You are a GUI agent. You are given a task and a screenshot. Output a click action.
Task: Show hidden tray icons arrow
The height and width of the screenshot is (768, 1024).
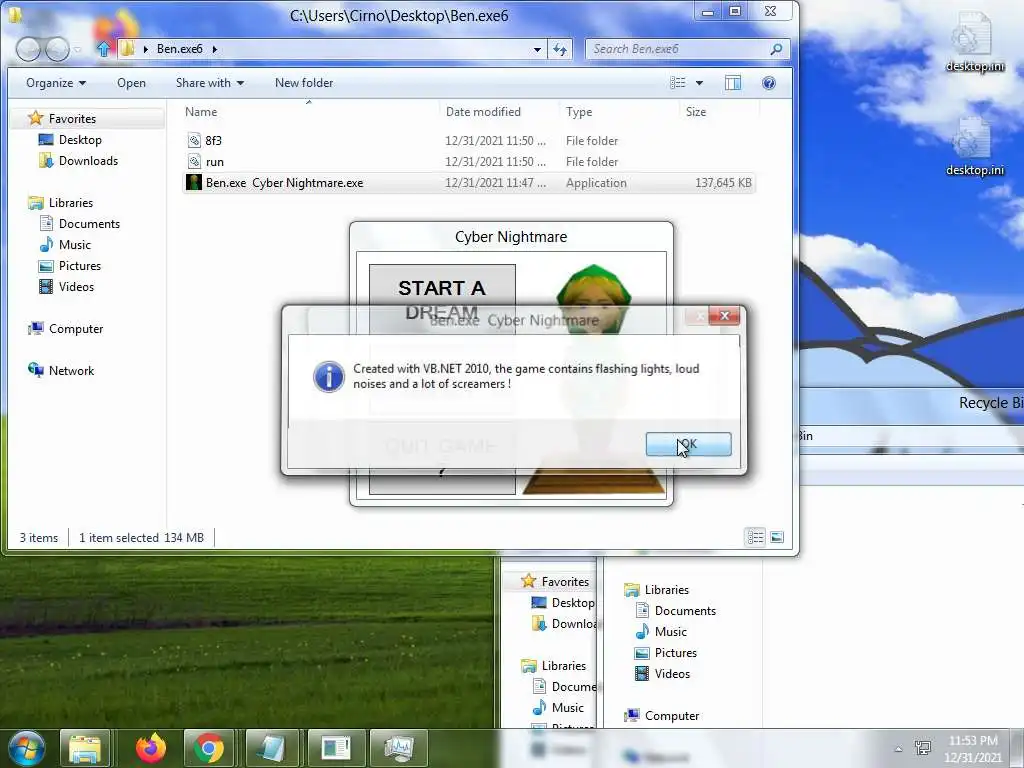click(x=899, y=749)
